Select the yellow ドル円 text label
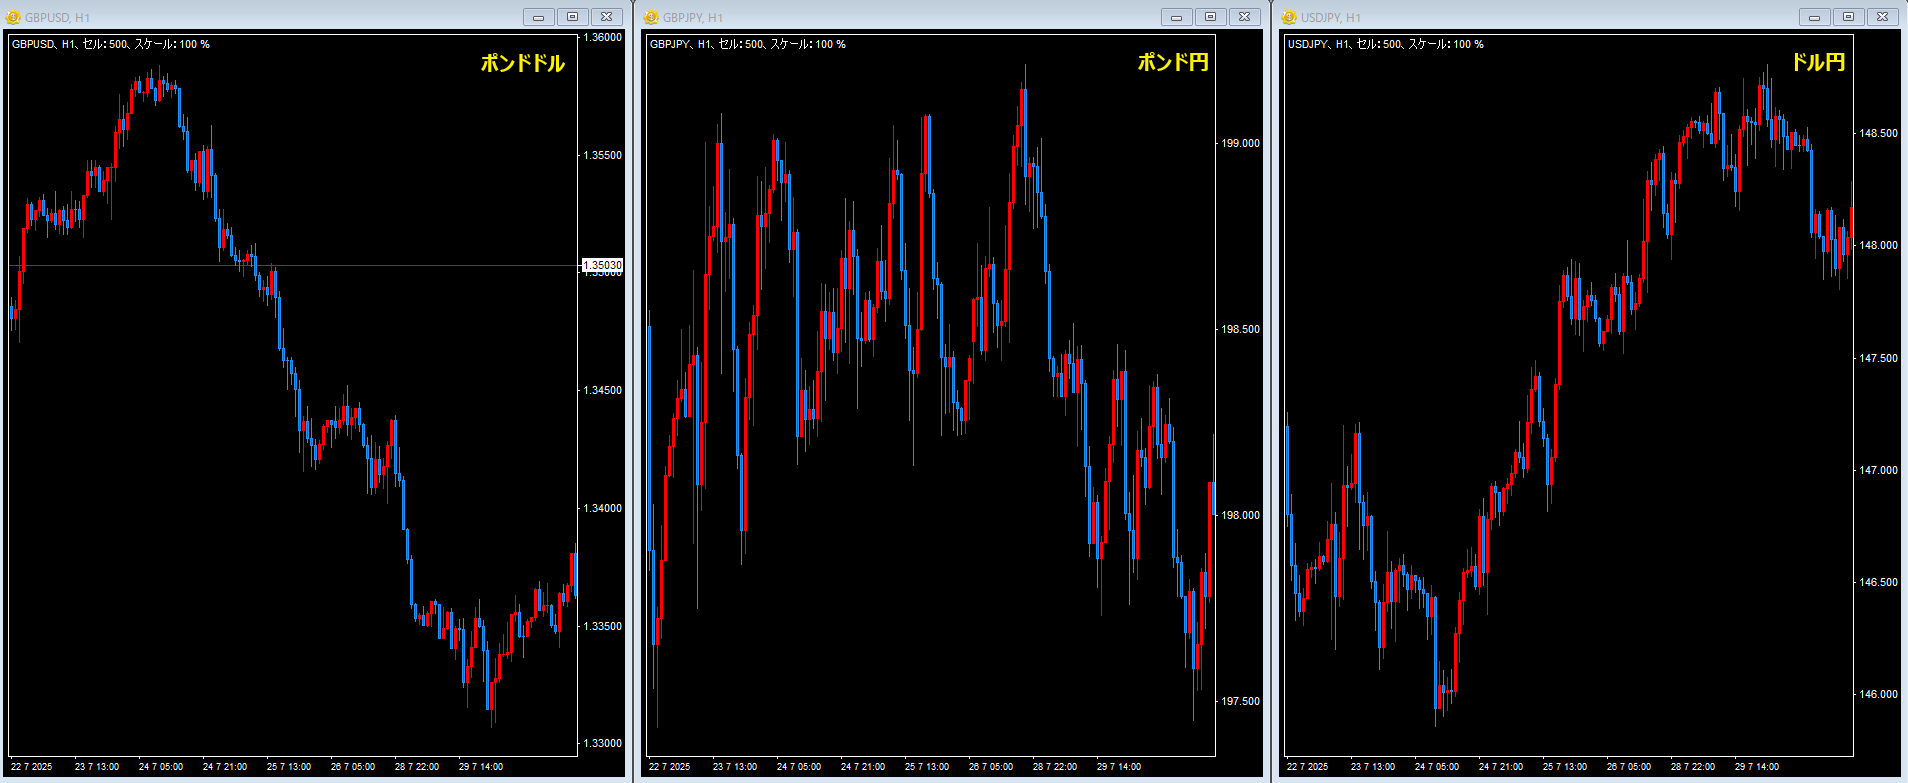 tap(1817, 62)
